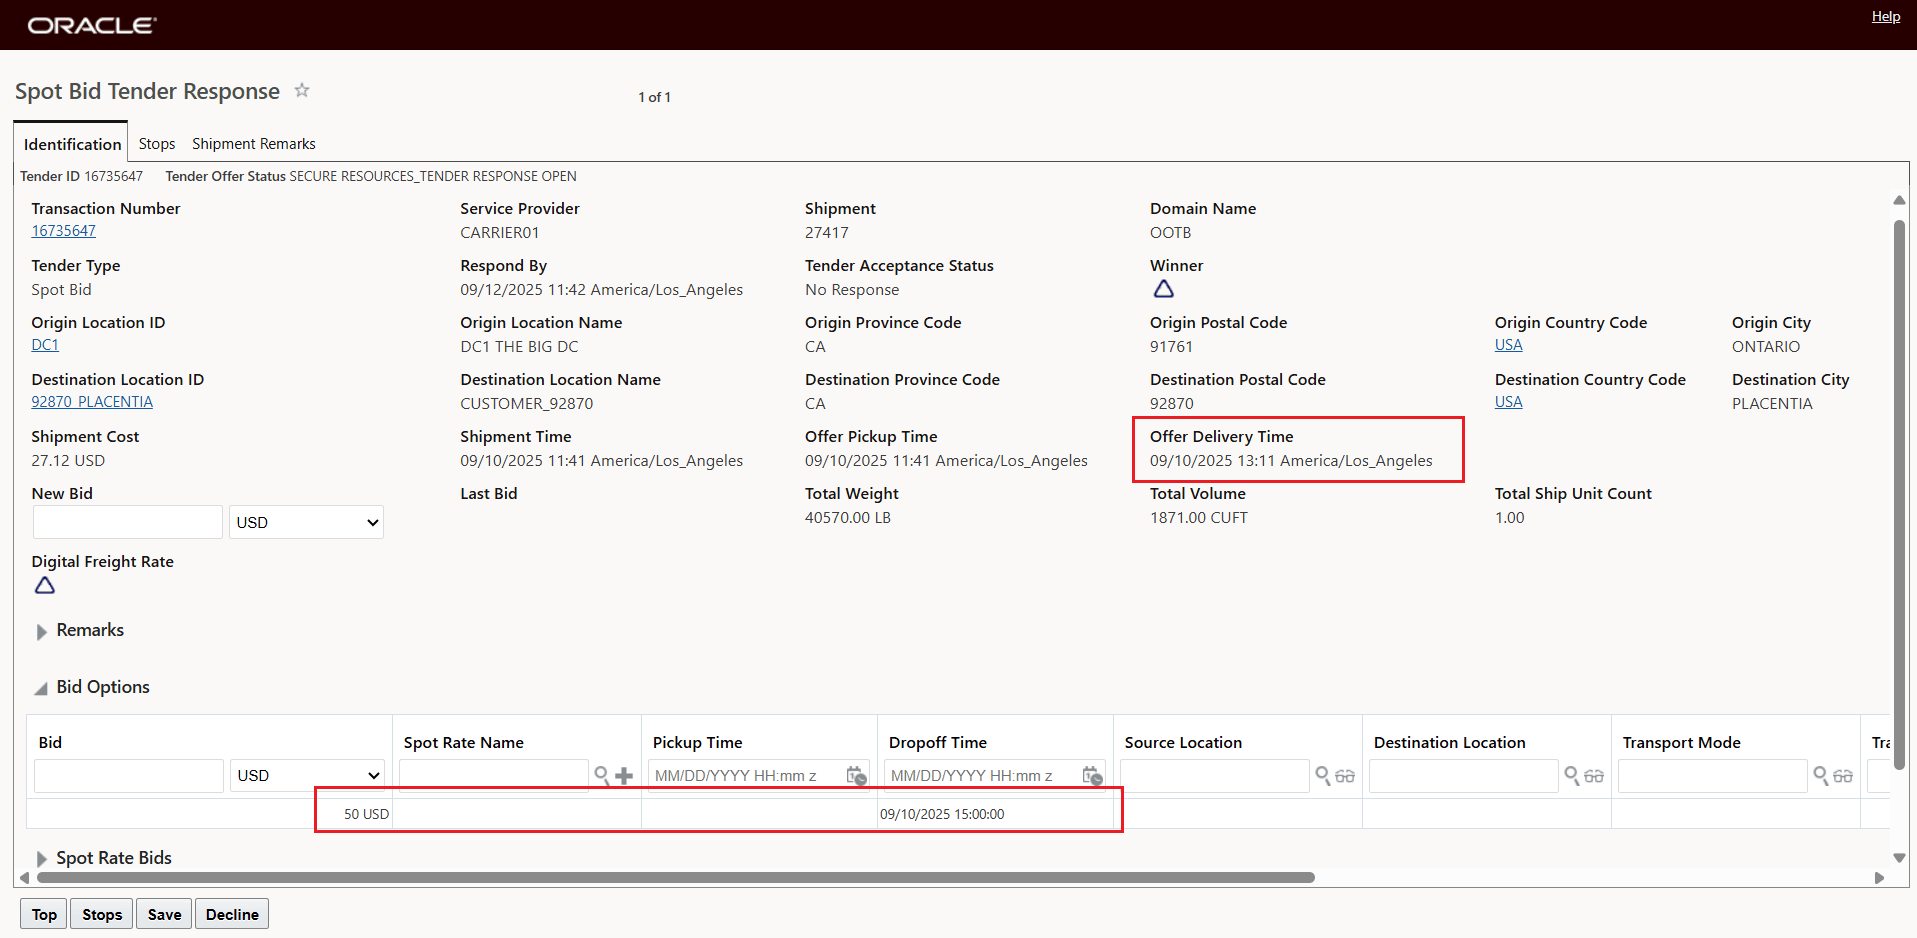This screenshot has width=1917, height=938.
Task: Click the Digital Freight Rate triangle icon
Action: click(44, 586)
